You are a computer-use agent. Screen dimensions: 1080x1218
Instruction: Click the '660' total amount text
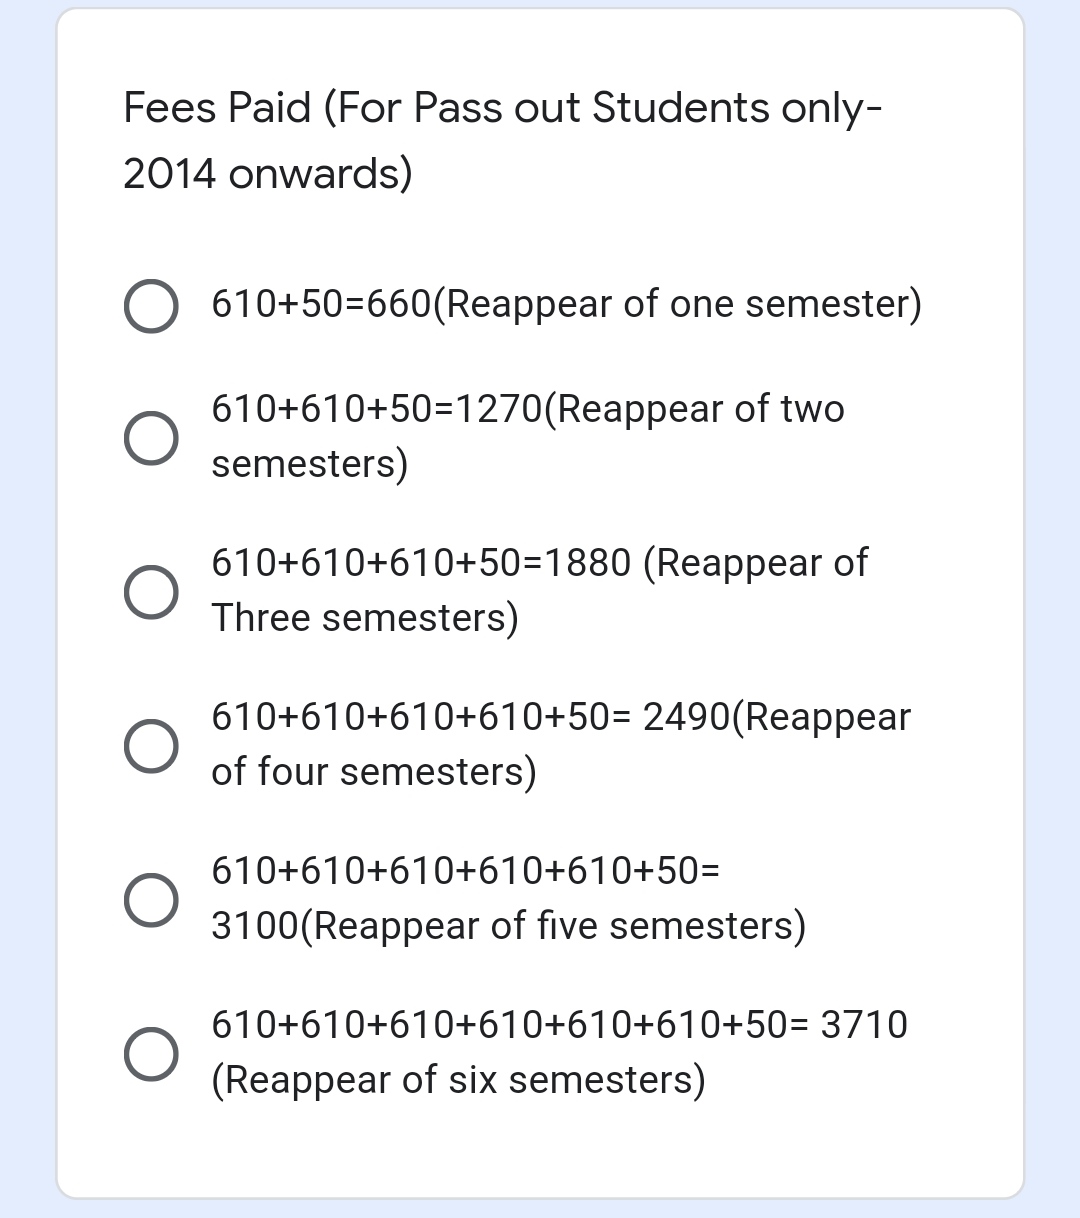click(x=398, y=304)
